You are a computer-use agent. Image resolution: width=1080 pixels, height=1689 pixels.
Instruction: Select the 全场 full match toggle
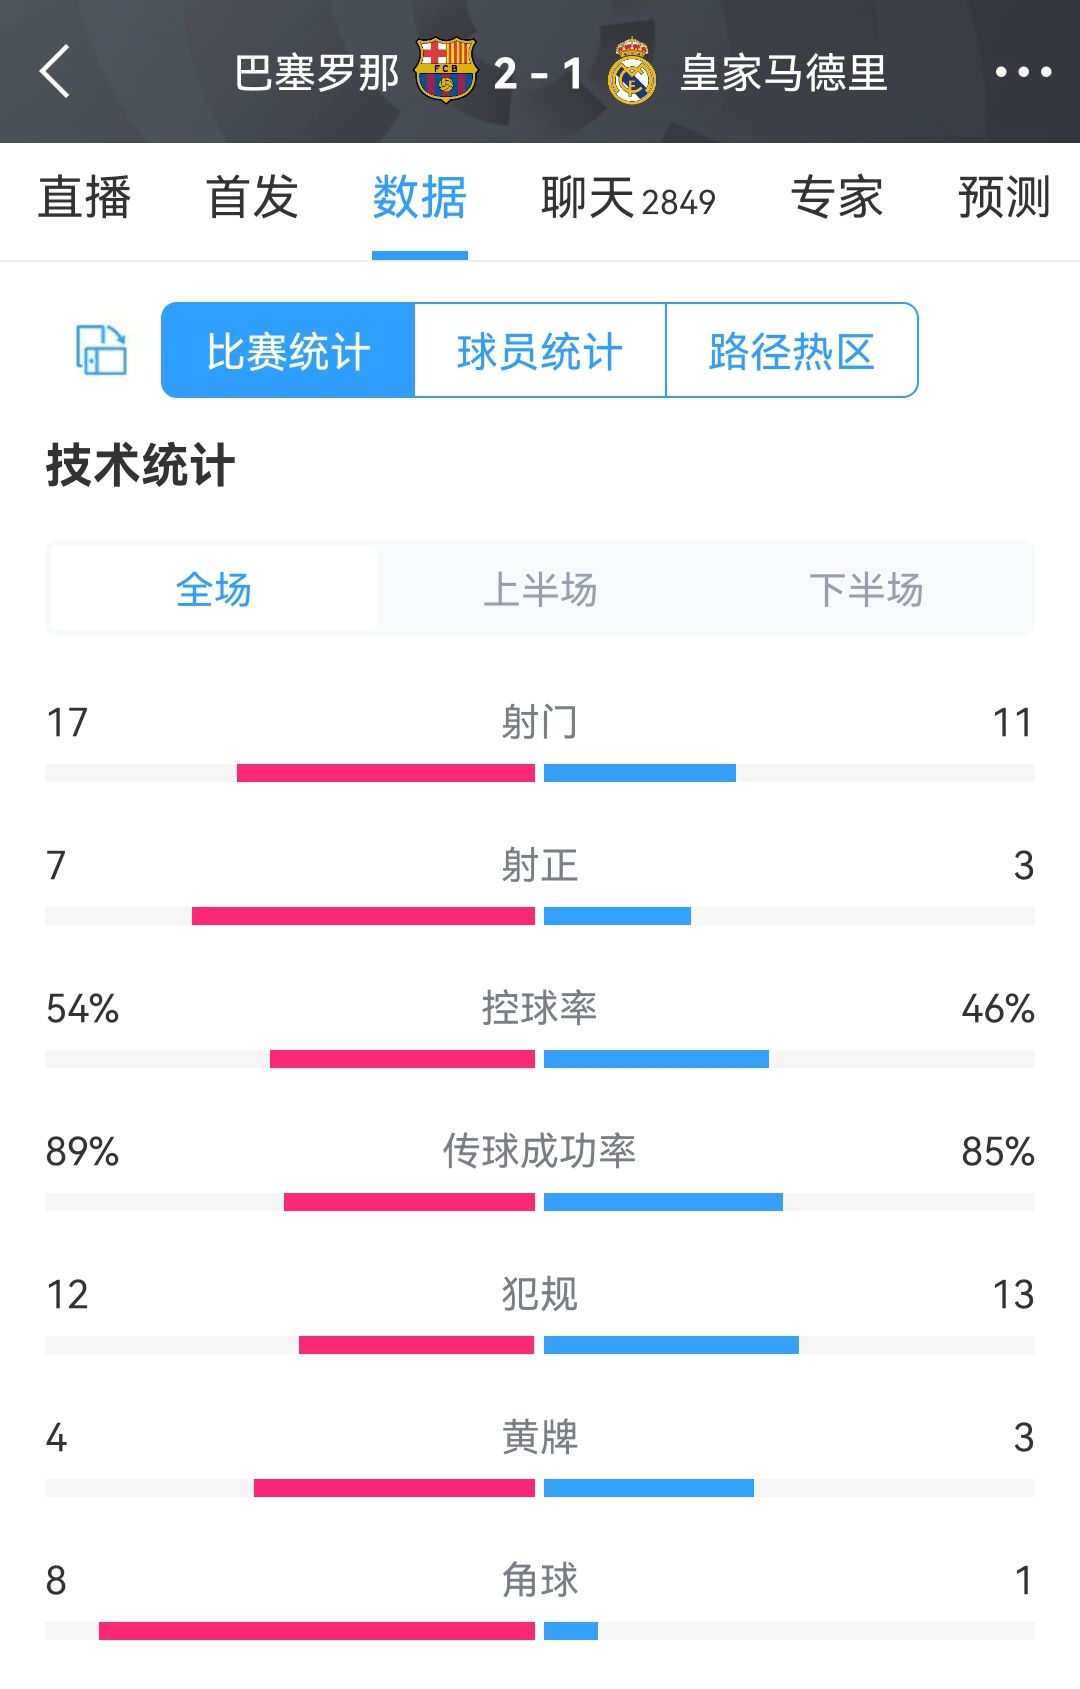[x=214, y=589]
